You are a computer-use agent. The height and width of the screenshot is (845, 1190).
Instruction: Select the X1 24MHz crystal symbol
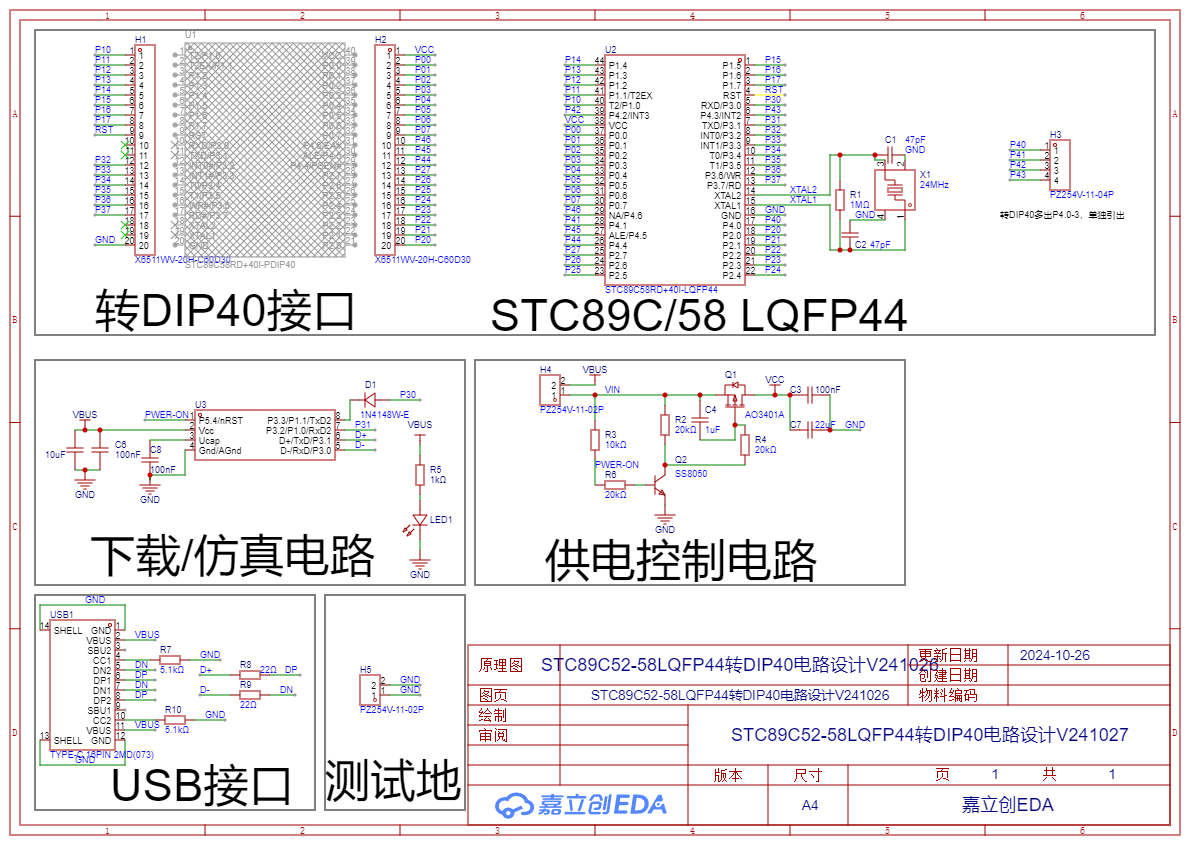tap(894, 190)
